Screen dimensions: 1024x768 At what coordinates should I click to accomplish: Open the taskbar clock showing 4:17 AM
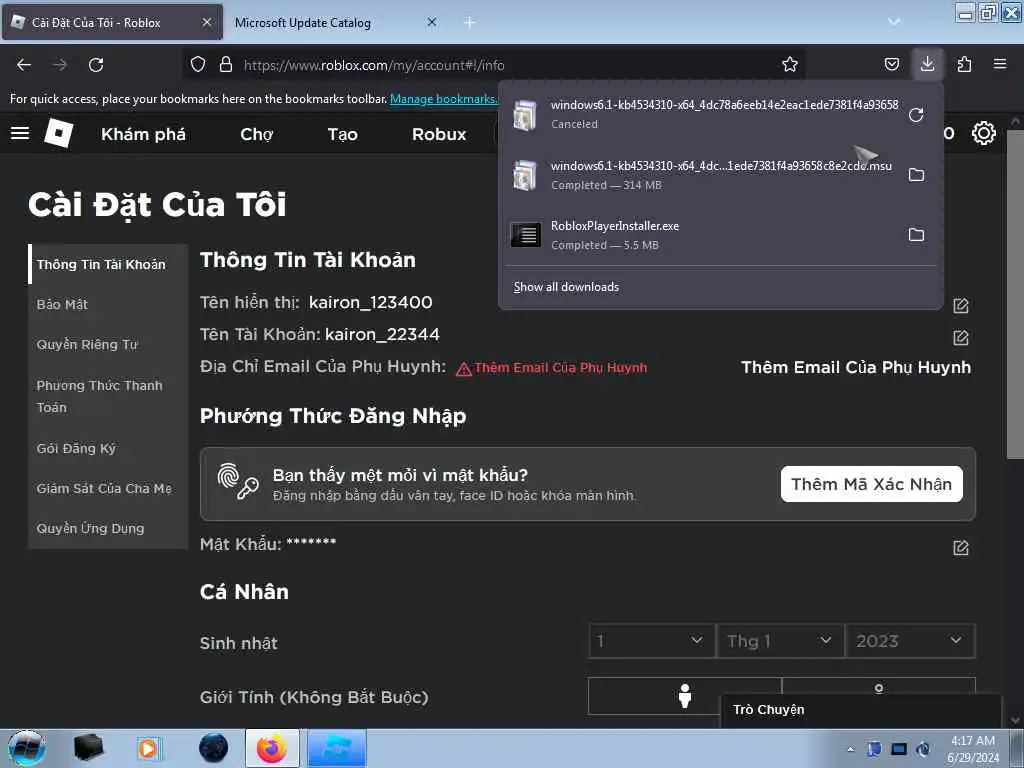coord(972,749)
